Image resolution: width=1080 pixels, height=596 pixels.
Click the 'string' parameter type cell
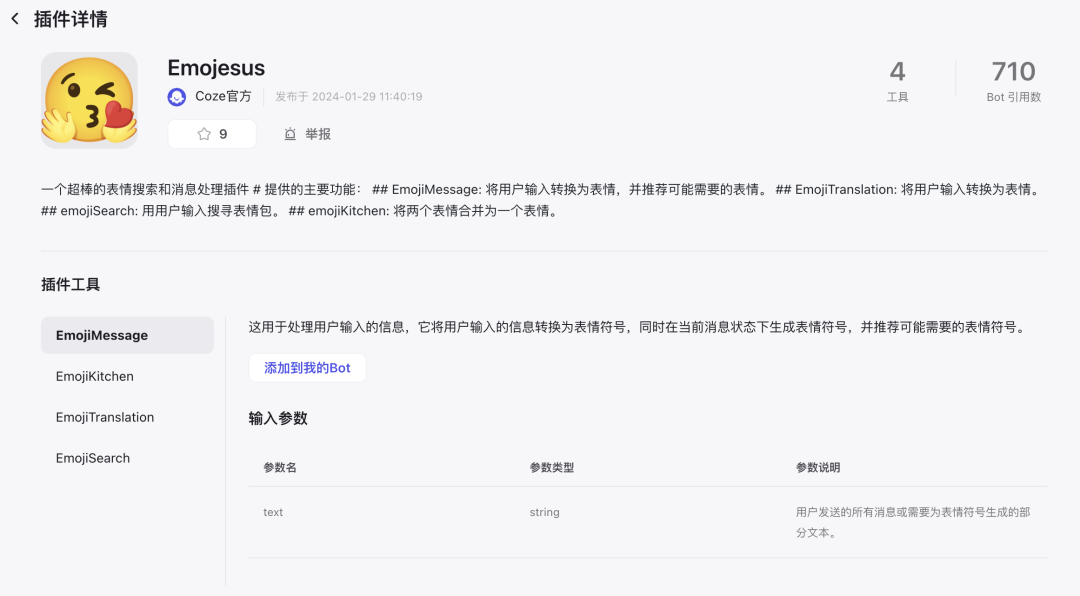[545, 513]
